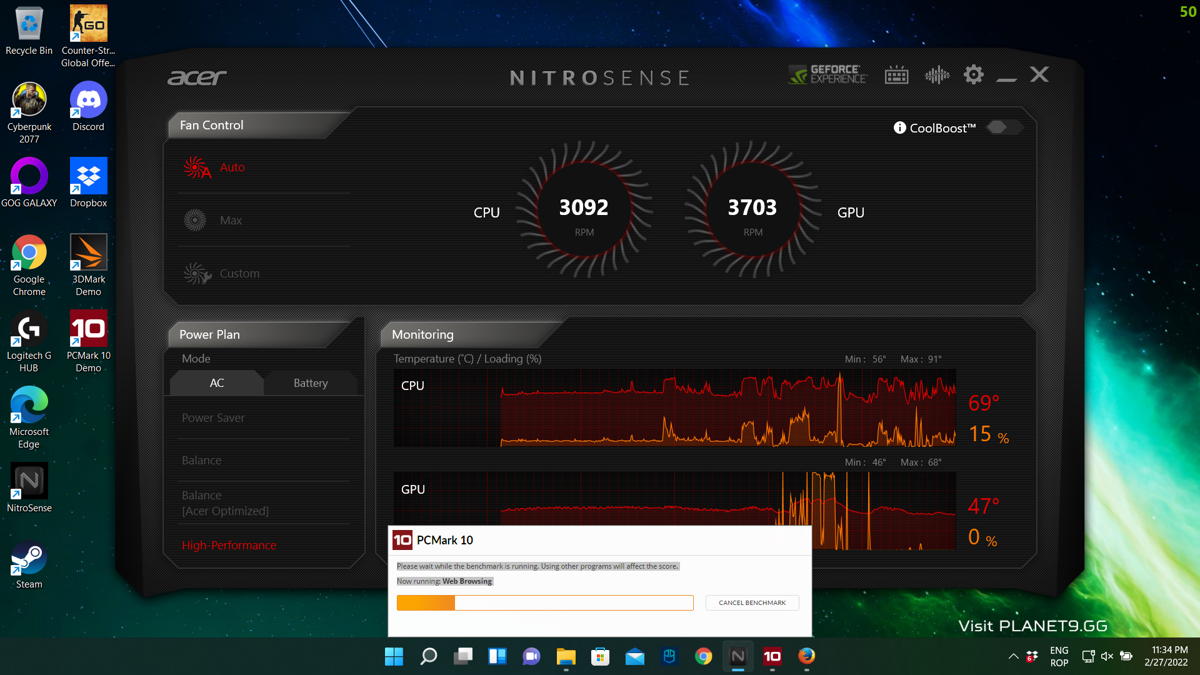Open the keyboard settings icon in NitroSense
Image resolution: width=1200 pixels, height=675 pixels.
coord(897,75)
